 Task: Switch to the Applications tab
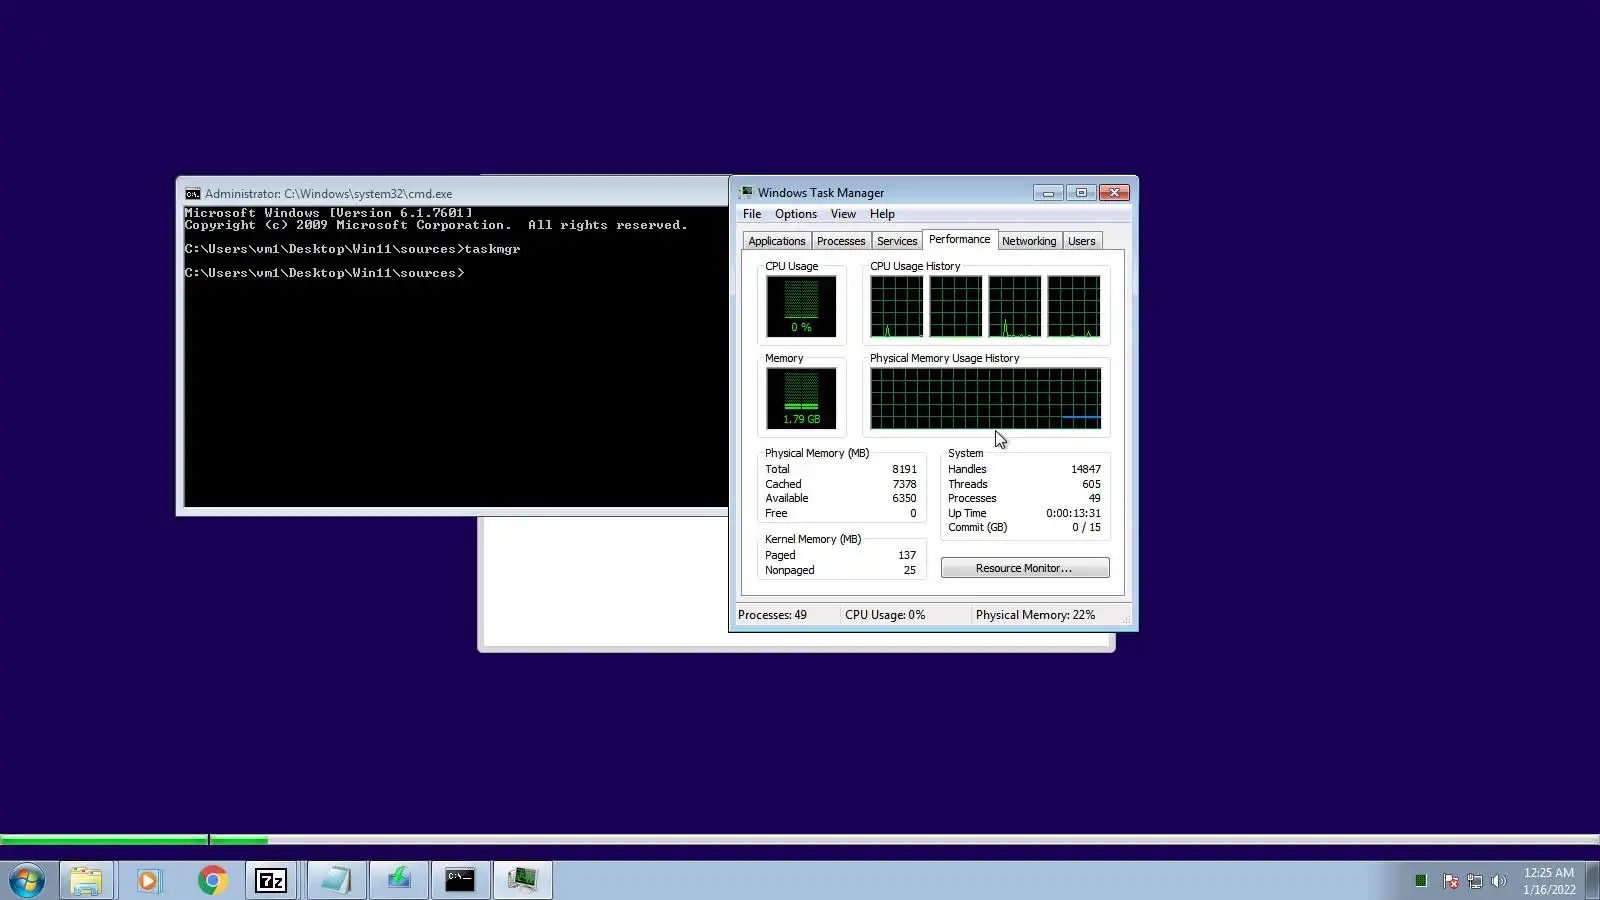777,241
